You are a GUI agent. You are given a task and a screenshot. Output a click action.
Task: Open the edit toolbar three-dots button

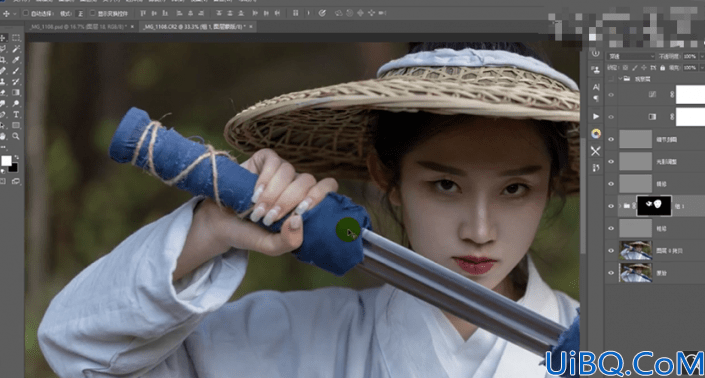(x=3, y=147)
